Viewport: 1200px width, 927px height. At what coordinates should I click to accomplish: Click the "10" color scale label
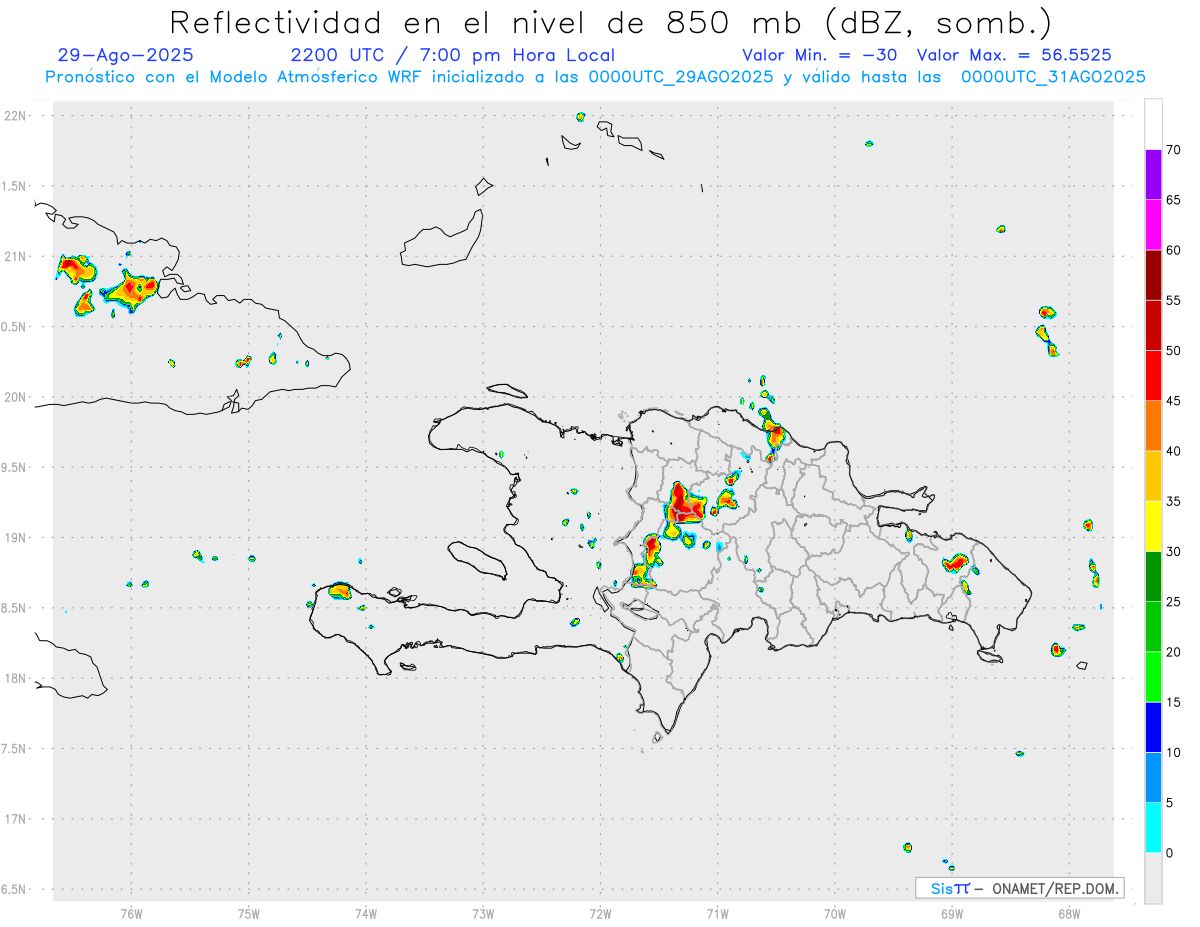(1173, 752)
